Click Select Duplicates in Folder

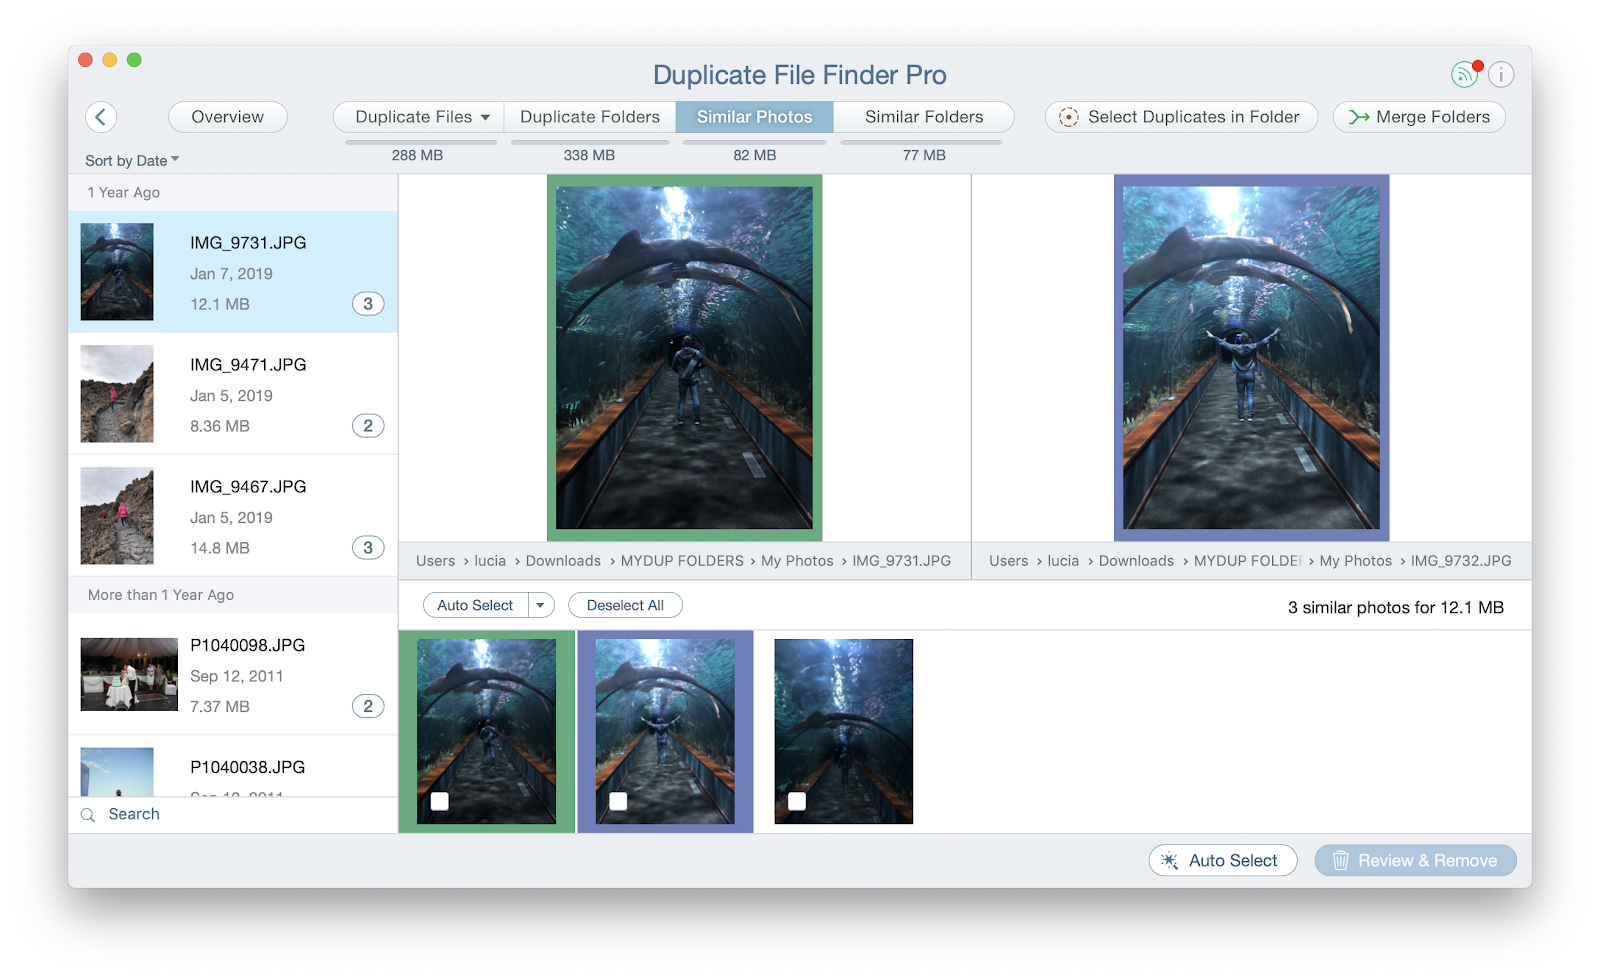coord(1181,117)
